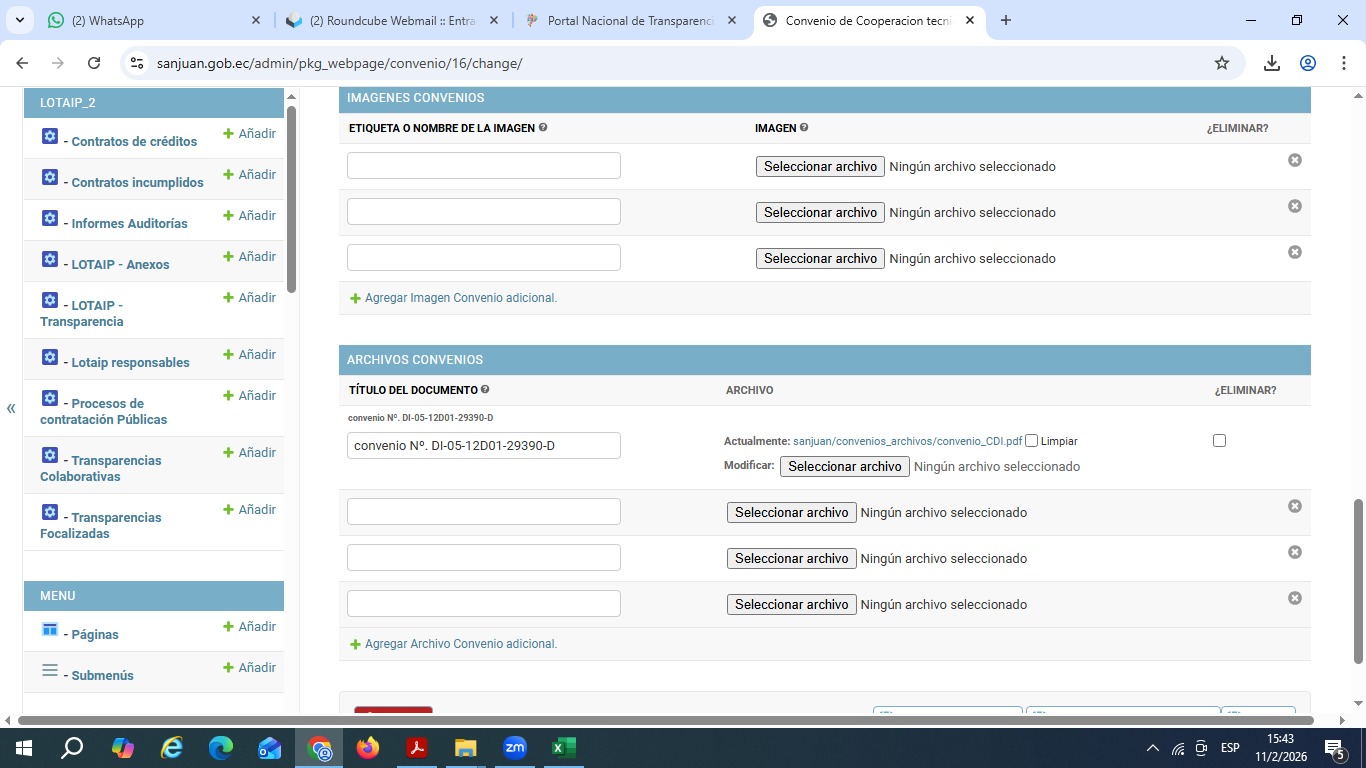1366x768 pixels.
Task: Click the Modificar Seleccionar archivo button
Action: (844, 466)
